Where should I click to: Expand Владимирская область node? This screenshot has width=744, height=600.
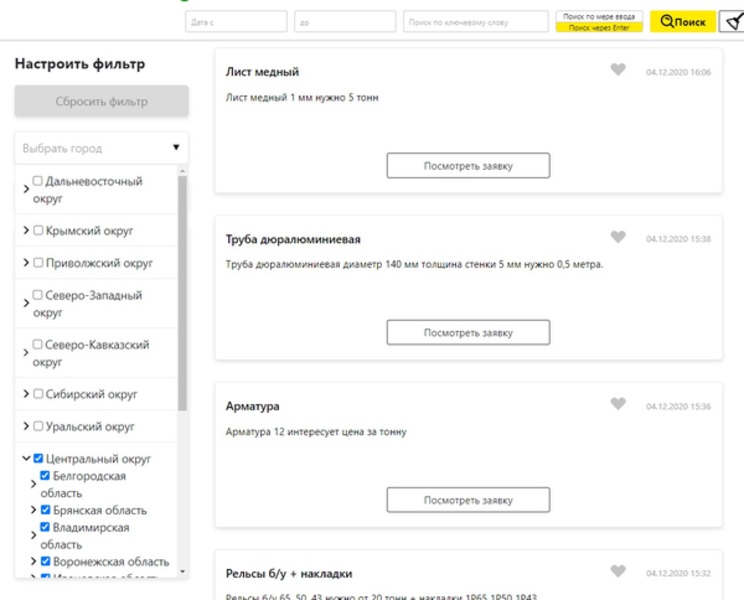point(33,535)
